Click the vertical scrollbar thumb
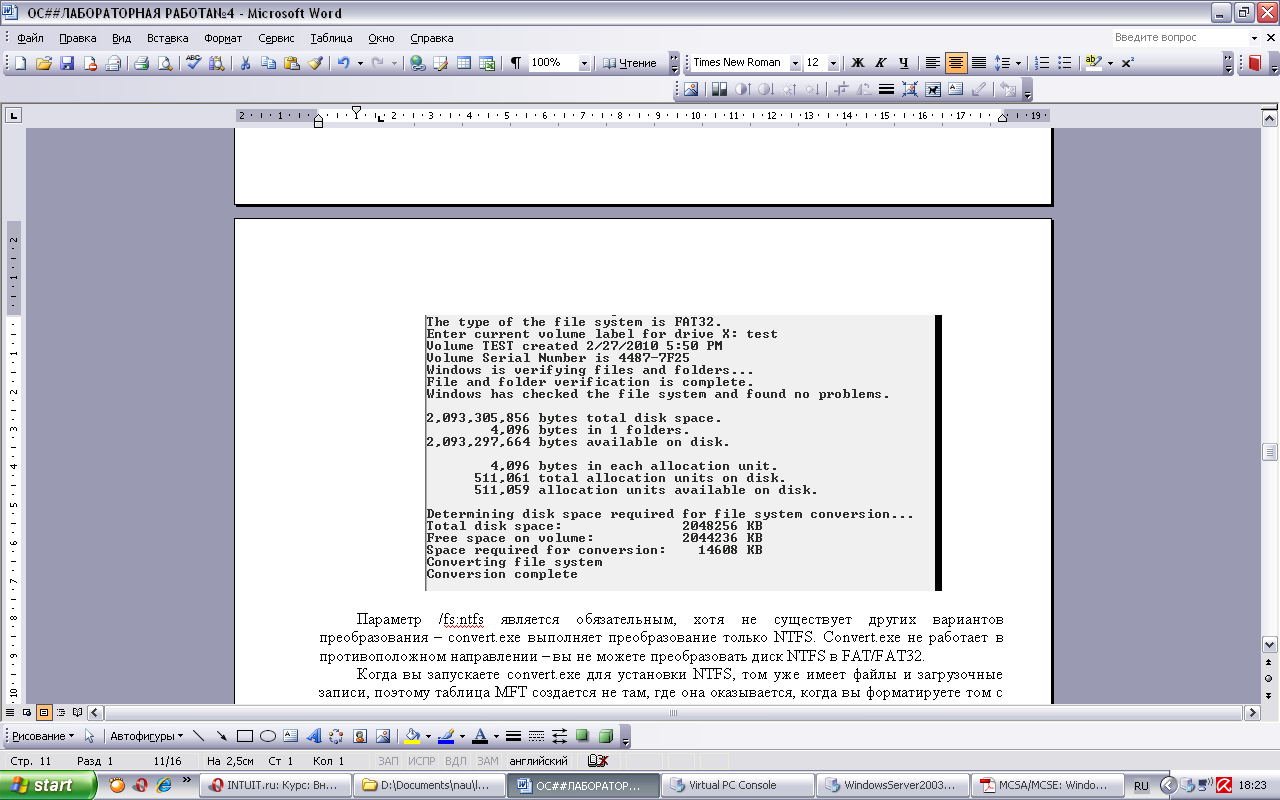The width and height of the screenshot is (1280, 800). (x=1270, y=451)
